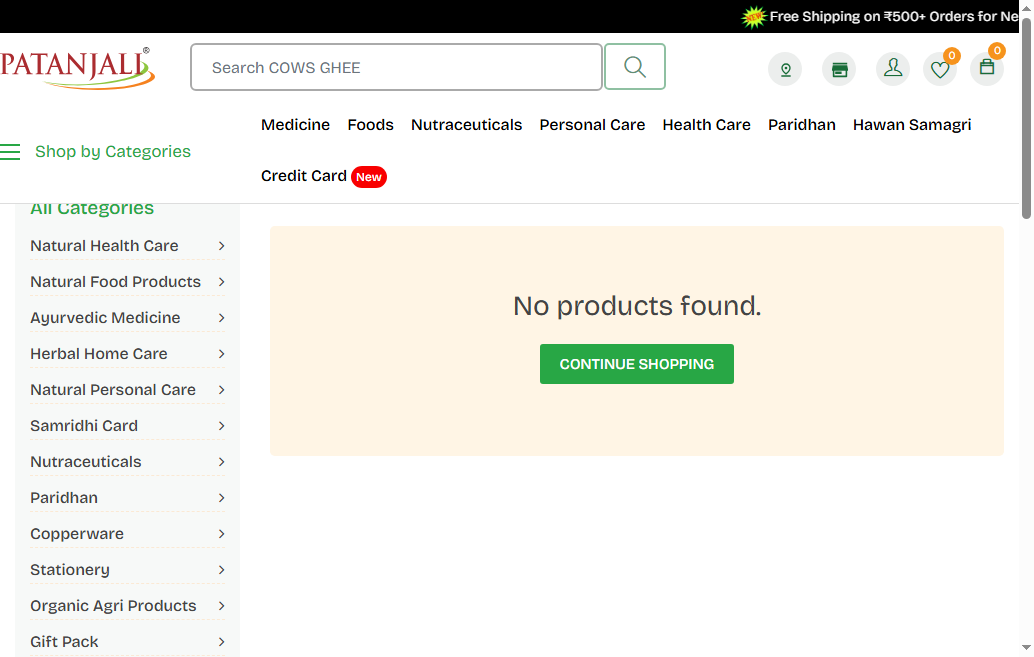Open the Health Care menu

pyautogui.click(x=706, y=125)
